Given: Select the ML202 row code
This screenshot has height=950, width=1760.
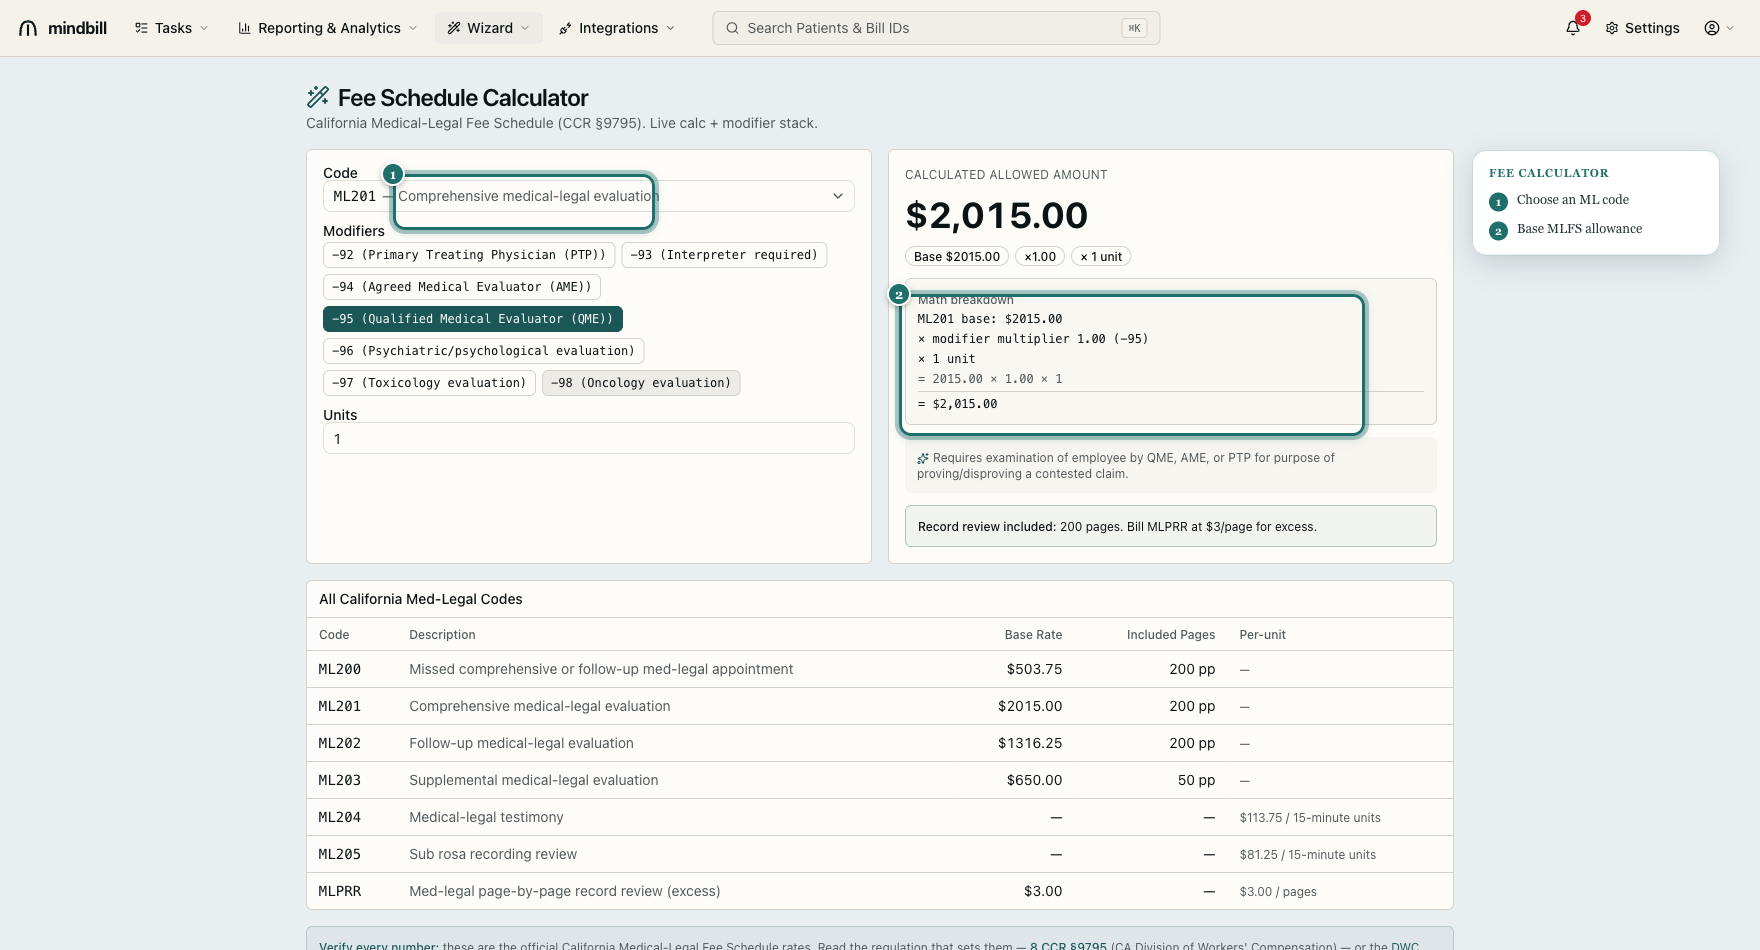Looking at the screenshot, I should pyautogui.click(x=340, y=743).
